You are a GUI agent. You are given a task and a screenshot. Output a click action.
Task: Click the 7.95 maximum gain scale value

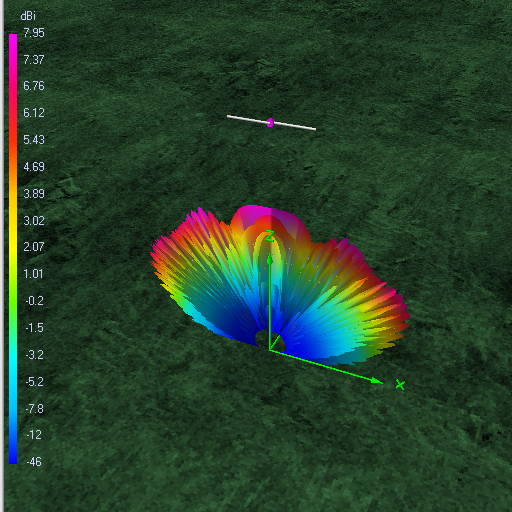(34, 33)
